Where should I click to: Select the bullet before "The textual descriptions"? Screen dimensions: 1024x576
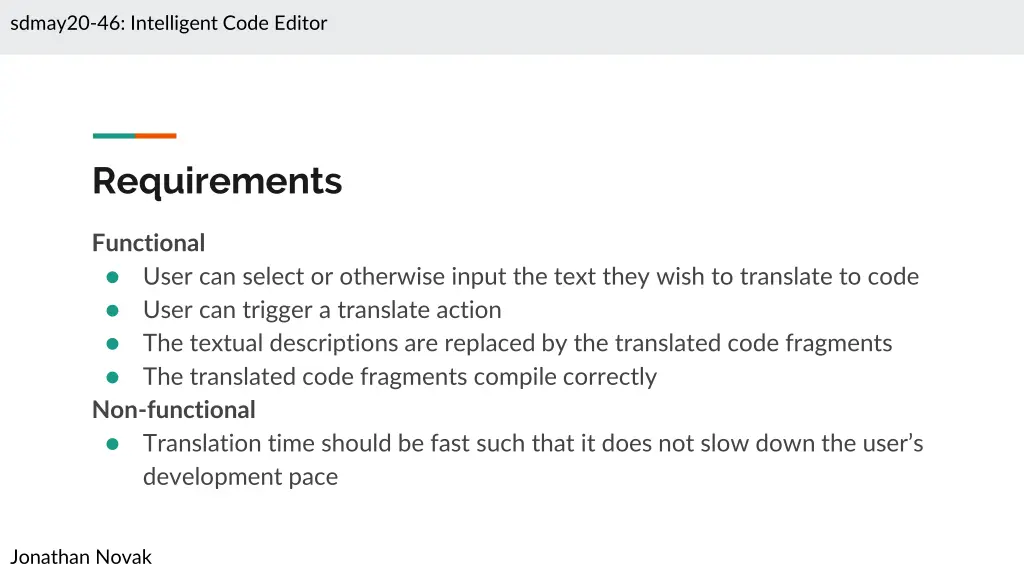(113, 344)
